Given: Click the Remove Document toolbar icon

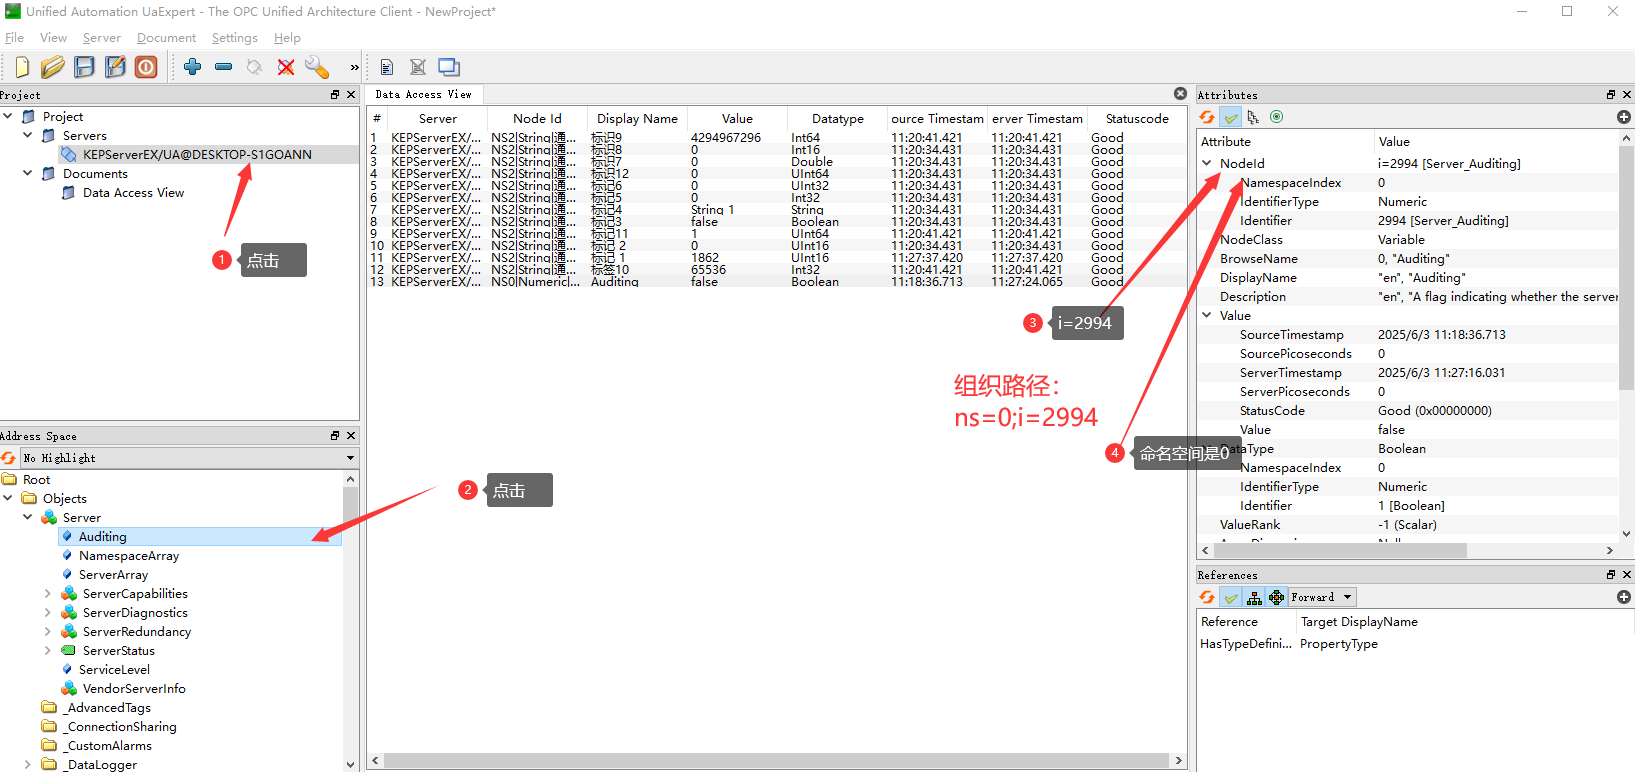Looking at the screenshot, I should [418, 67].
